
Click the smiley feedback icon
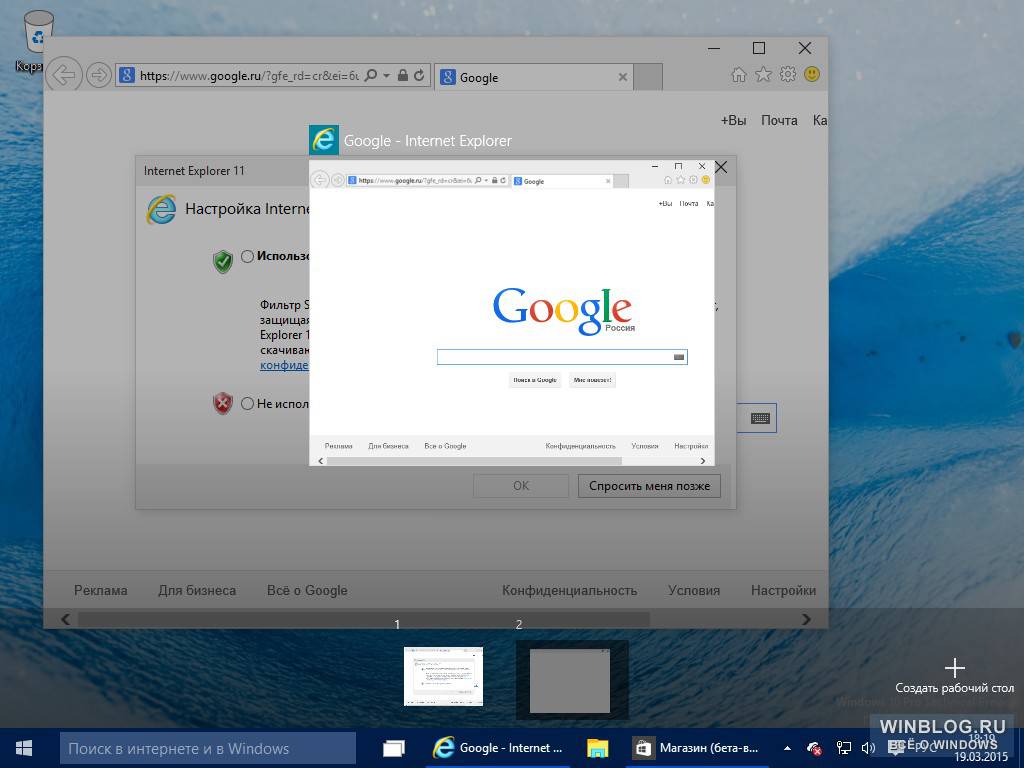tap(812, 74)
